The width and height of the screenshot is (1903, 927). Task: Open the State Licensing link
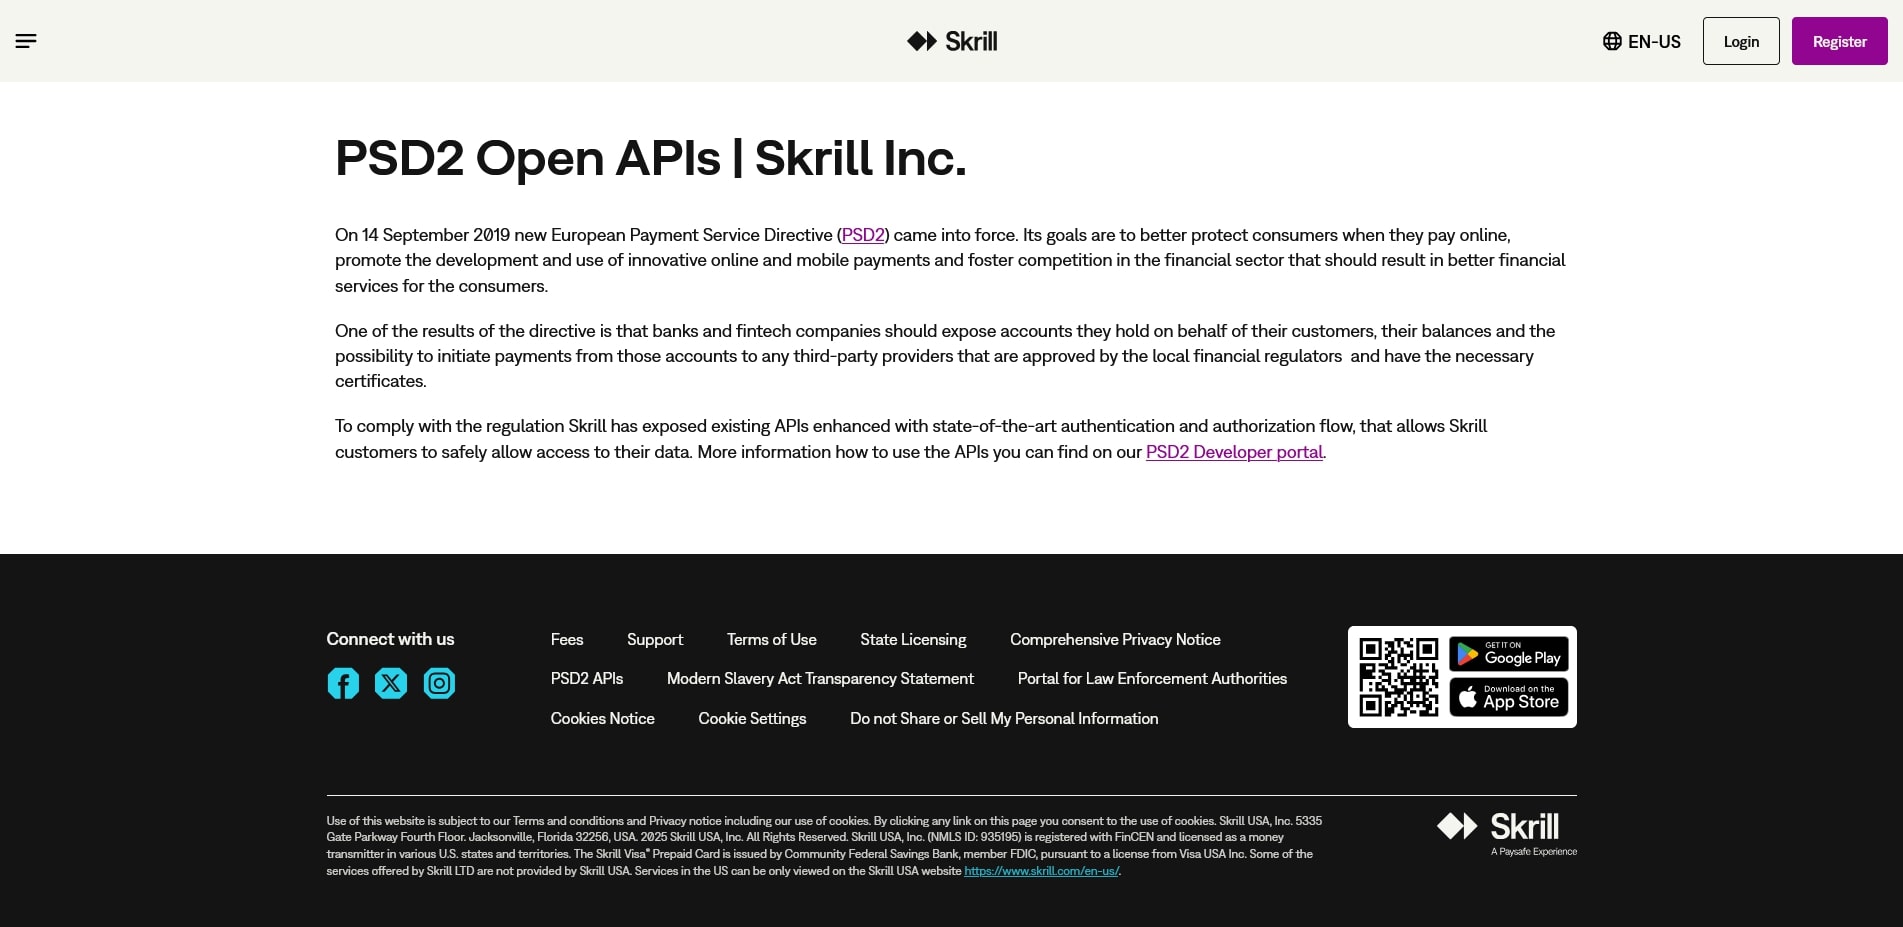click(913, 640)
